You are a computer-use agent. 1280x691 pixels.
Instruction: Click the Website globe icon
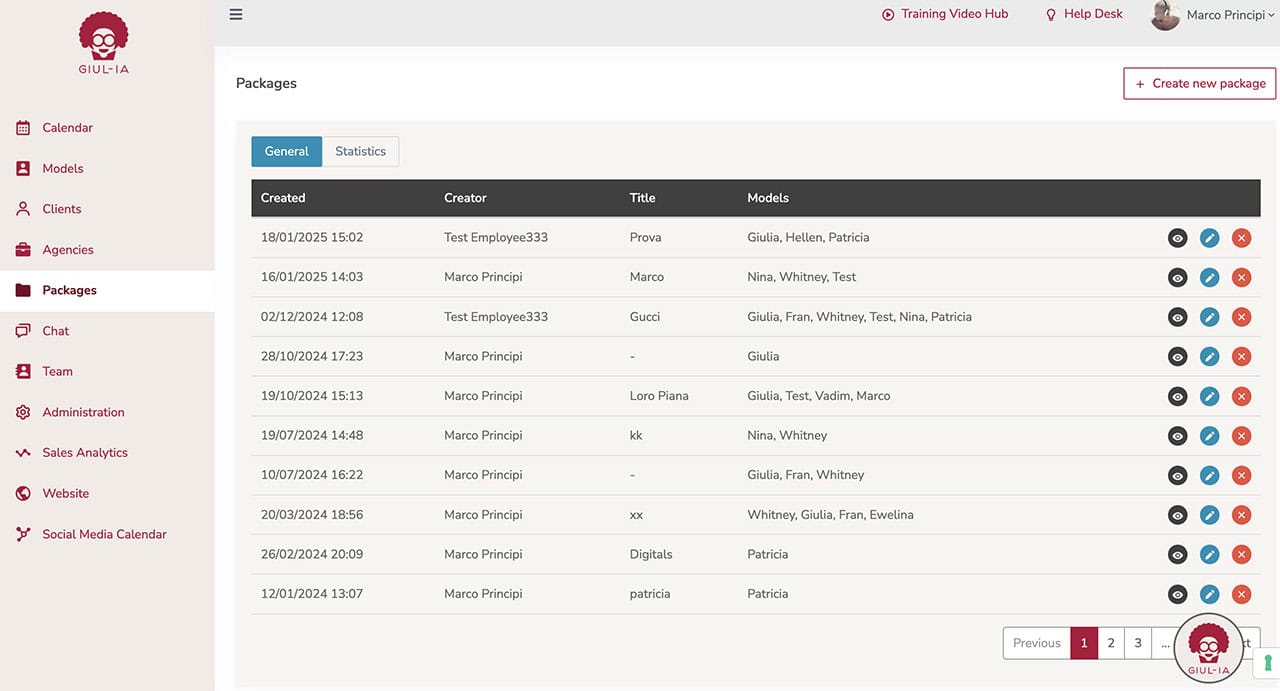(x=23, y=493)
